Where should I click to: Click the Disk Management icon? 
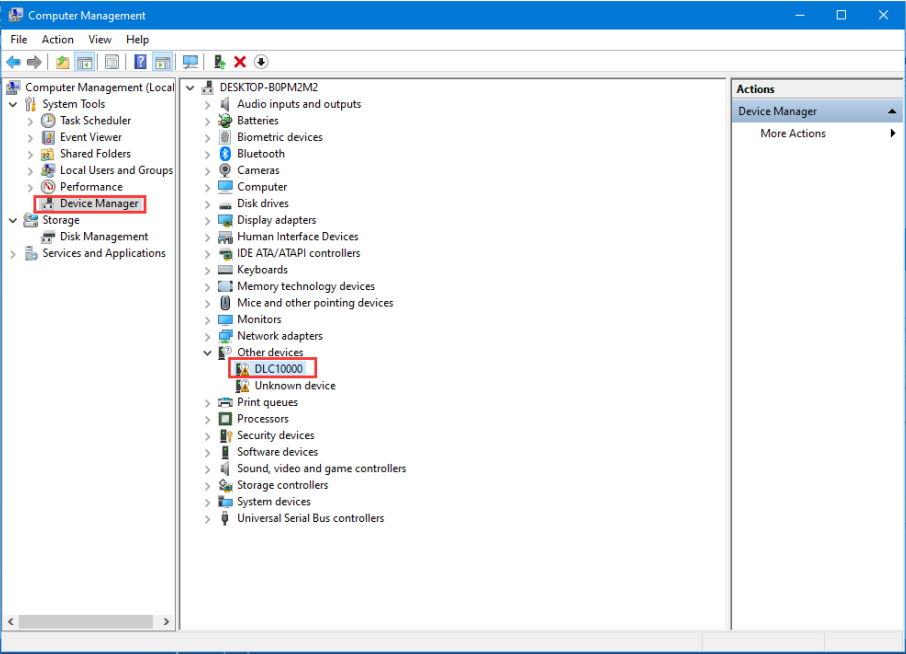coord(49,237)
